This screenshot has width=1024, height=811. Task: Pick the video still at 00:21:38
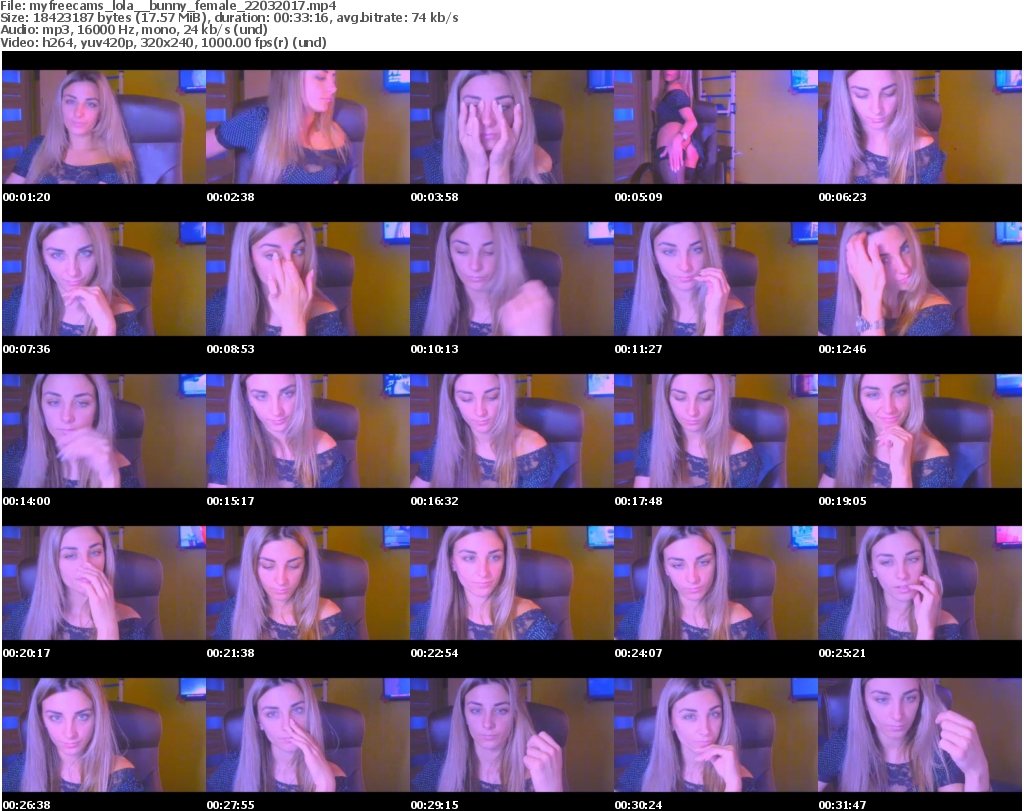point(308,582)
